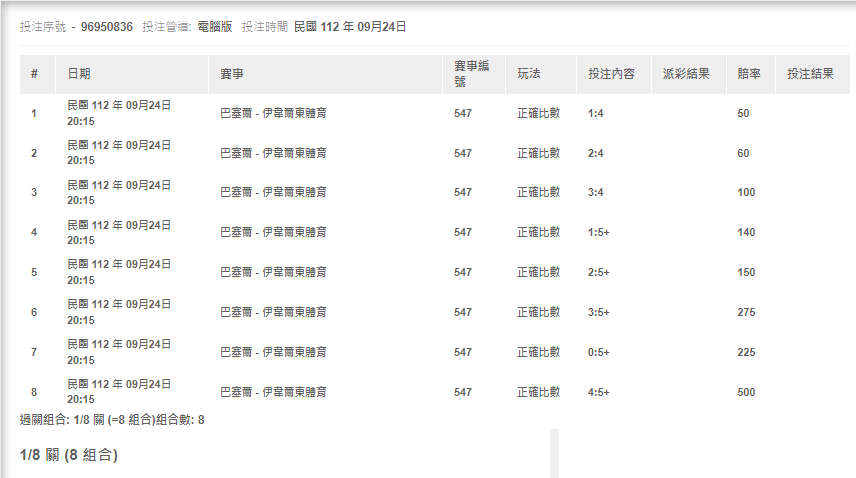Select bet content 3:5+ in row 6
Image resolution: width=856 pixels, height=478 pixels.
599,312
